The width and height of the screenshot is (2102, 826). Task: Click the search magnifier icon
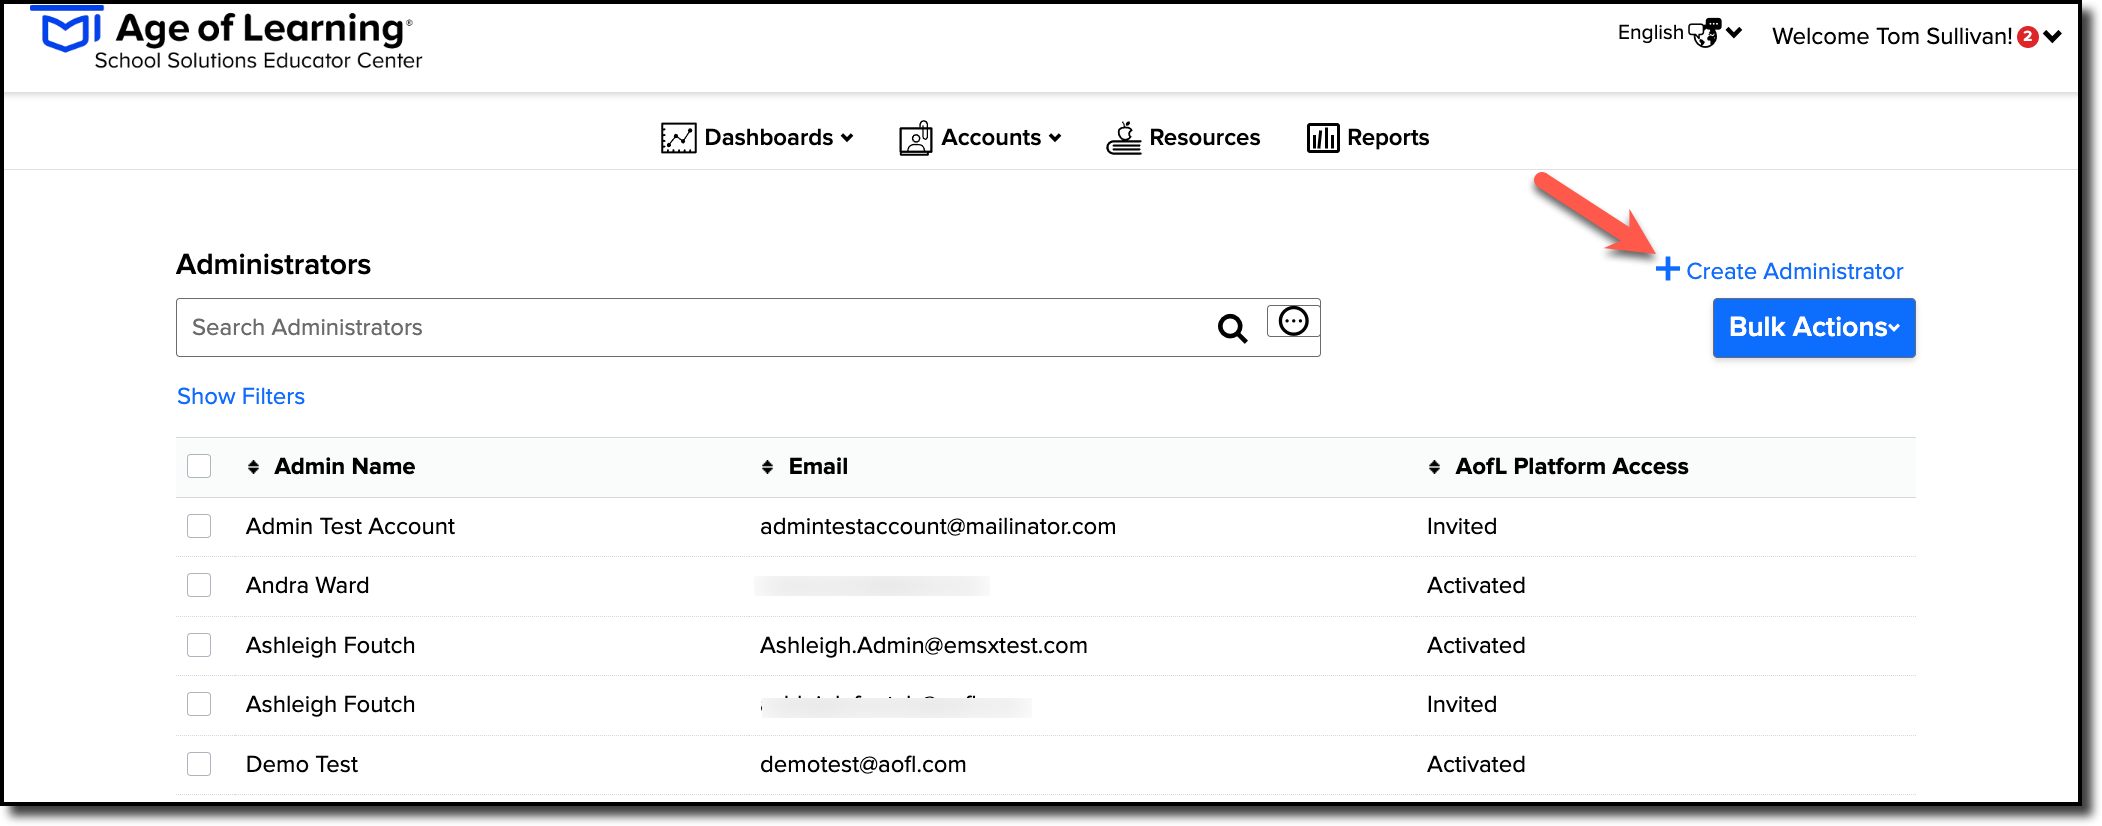coord(1232,328)
